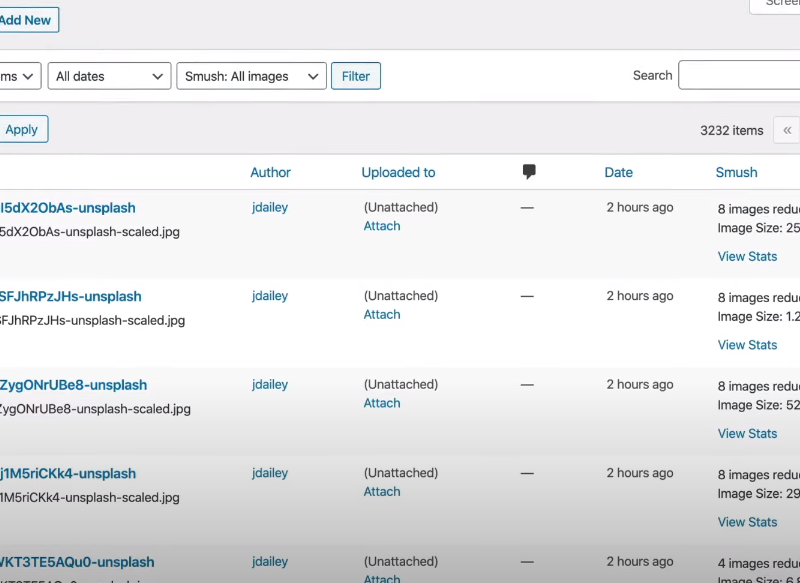Focus the Search media input field

[x=739, y=75]
